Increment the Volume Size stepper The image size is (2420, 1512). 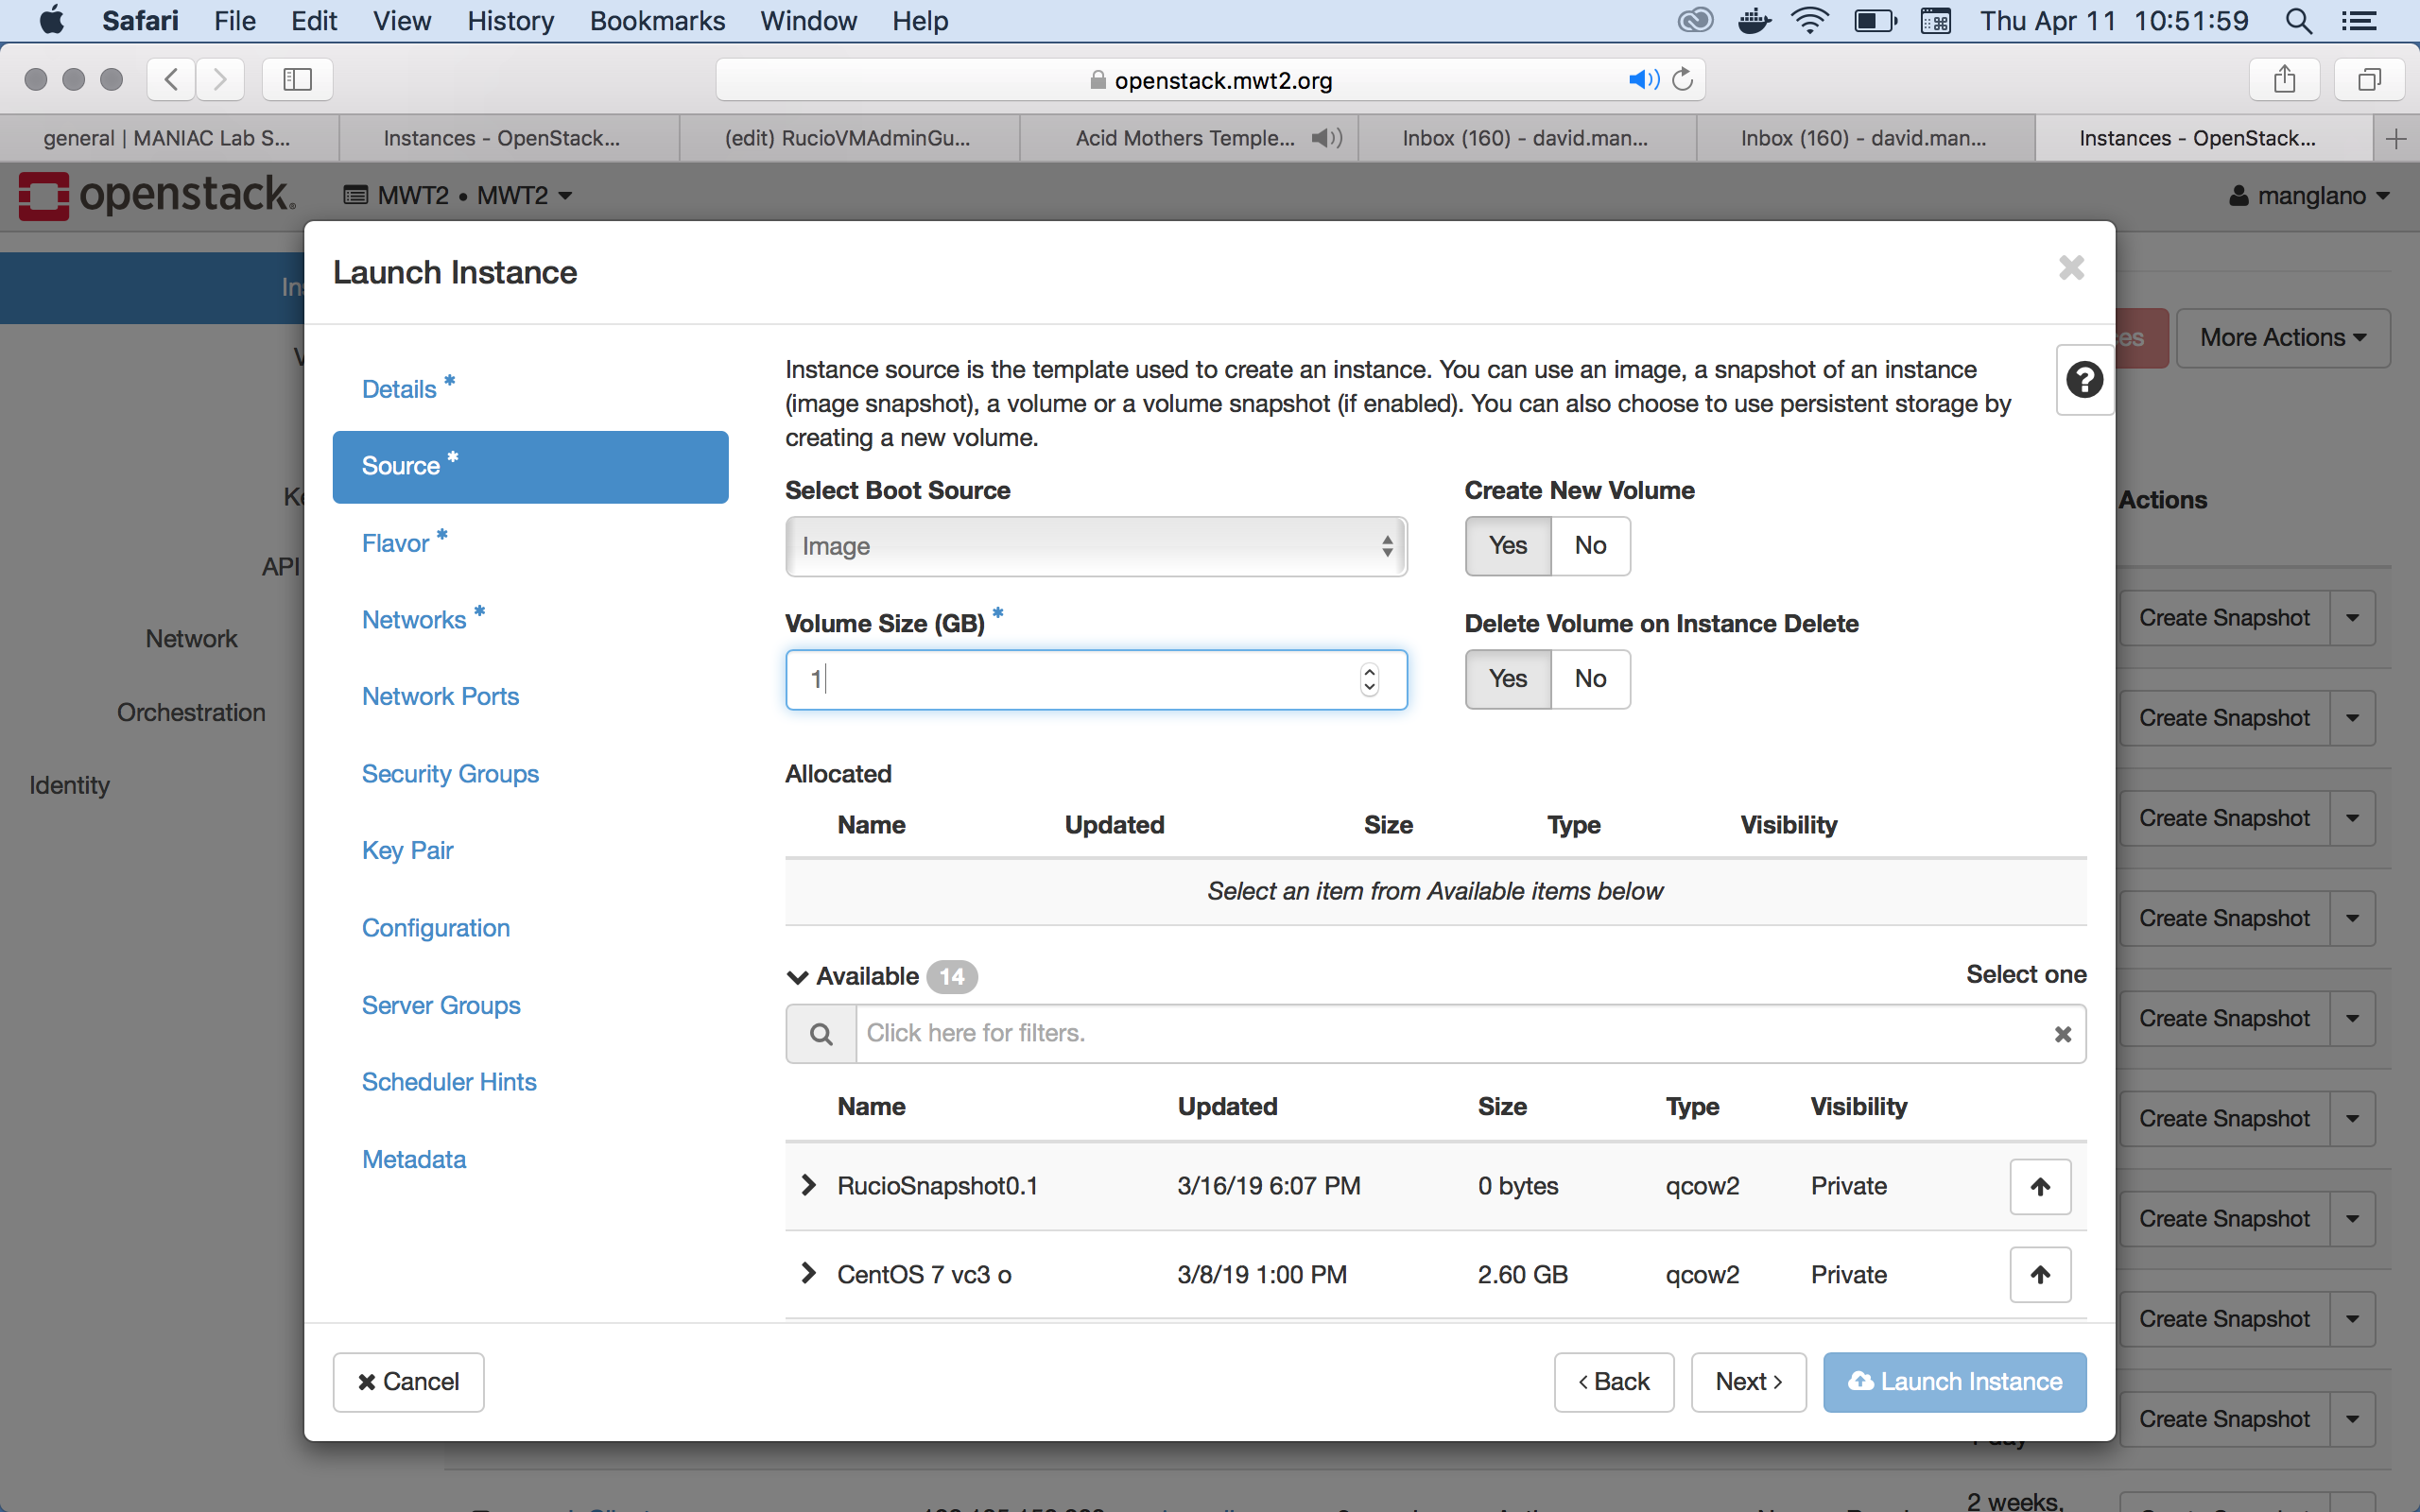tap(1370, 671)
